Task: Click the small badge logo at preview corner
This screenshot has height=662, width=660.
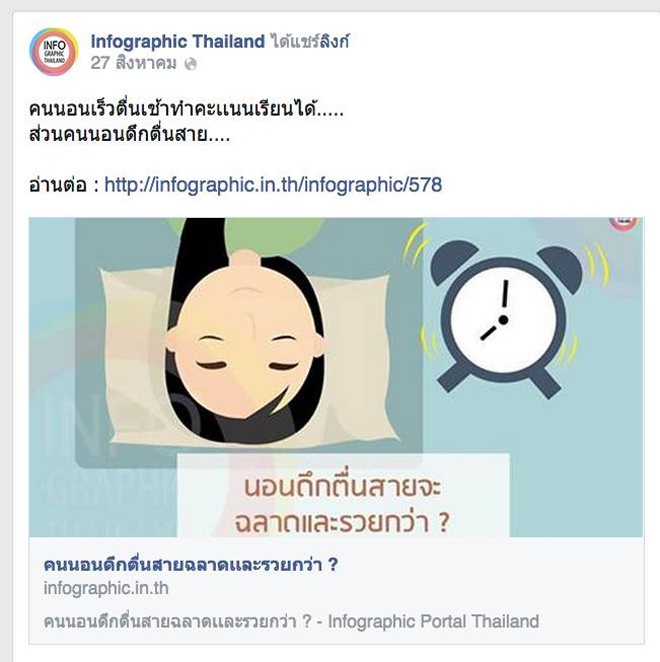Action: click(624, 223)
